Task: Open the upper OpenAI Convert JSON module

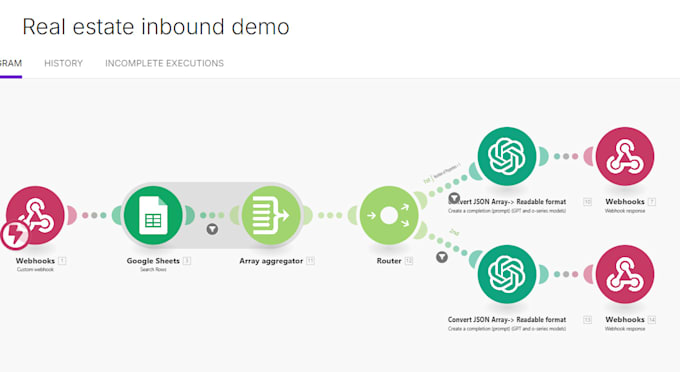Action: click(x=507, y=157)
